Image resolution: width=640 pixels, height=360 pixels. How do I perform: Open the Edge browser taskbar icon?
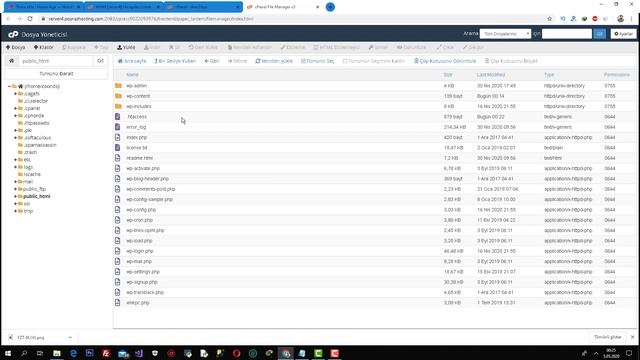tap(73, 353)
